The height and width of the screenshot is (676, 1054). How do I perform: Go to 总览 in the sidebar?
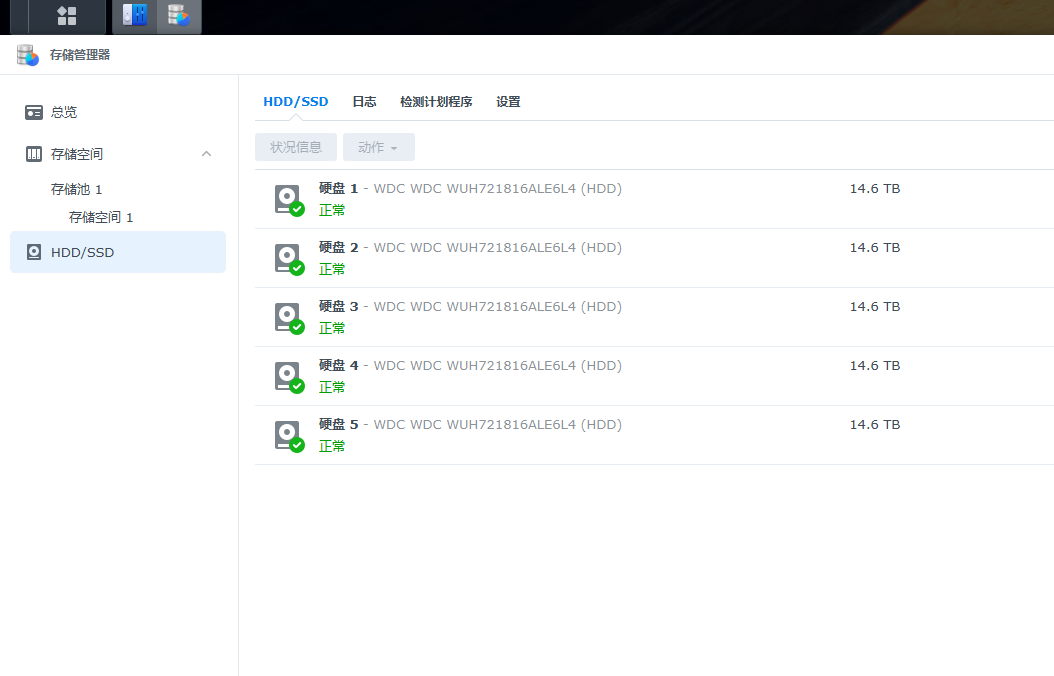(x=64, y=112)
